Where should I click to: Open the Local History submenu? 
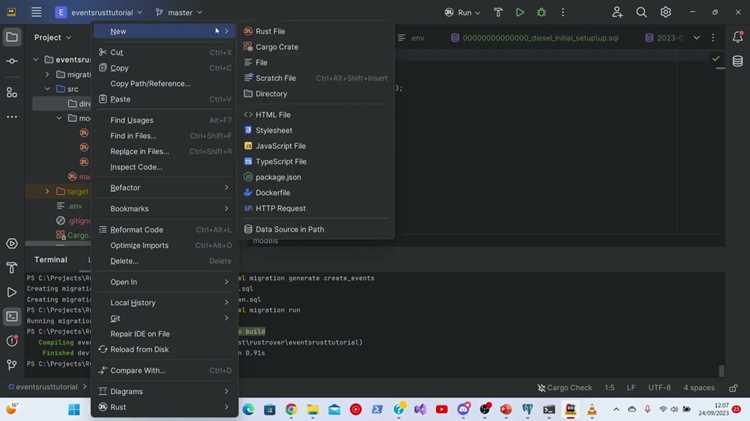pyautogui.click(x=165, y=303)
